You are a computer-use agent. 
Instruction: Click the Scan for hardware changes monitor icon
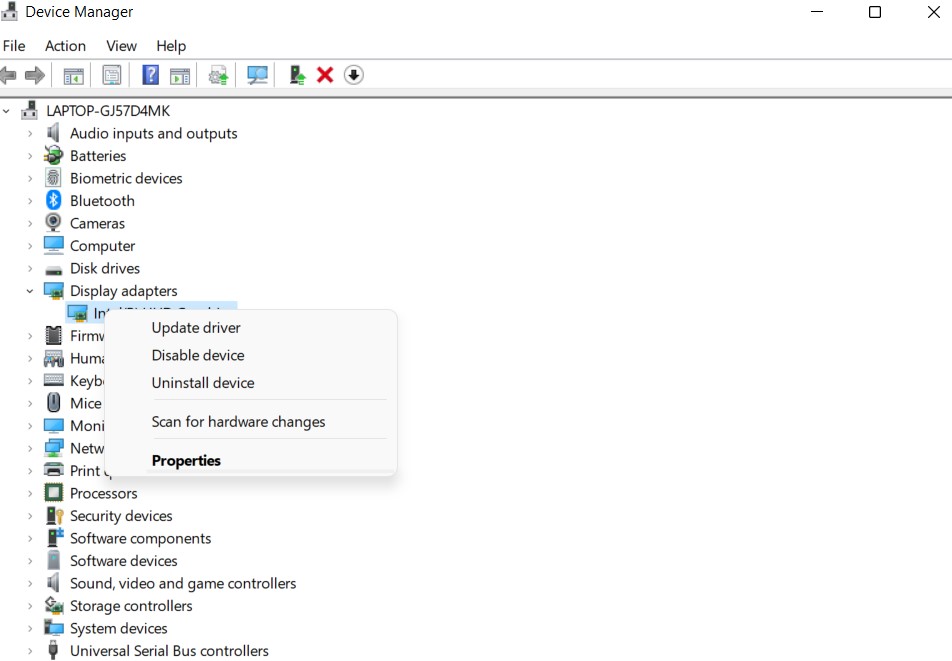[x=258, y=75]
